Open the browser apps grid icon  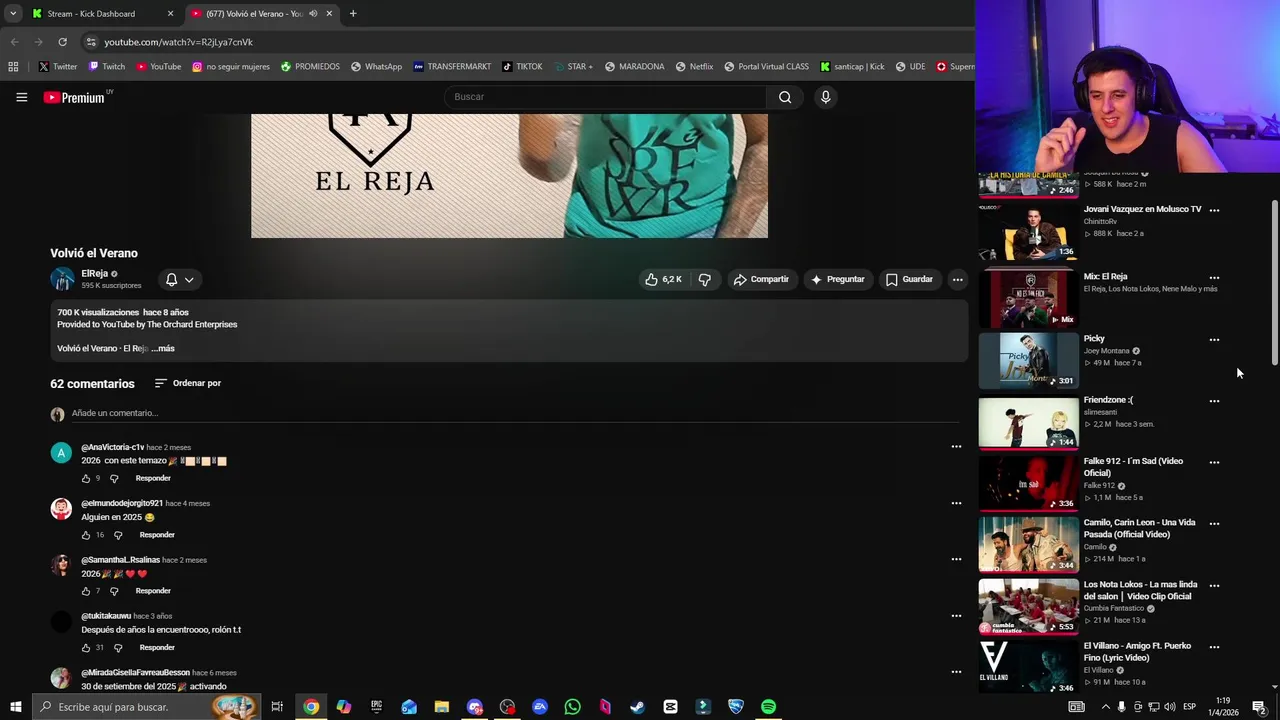[13, 67]
